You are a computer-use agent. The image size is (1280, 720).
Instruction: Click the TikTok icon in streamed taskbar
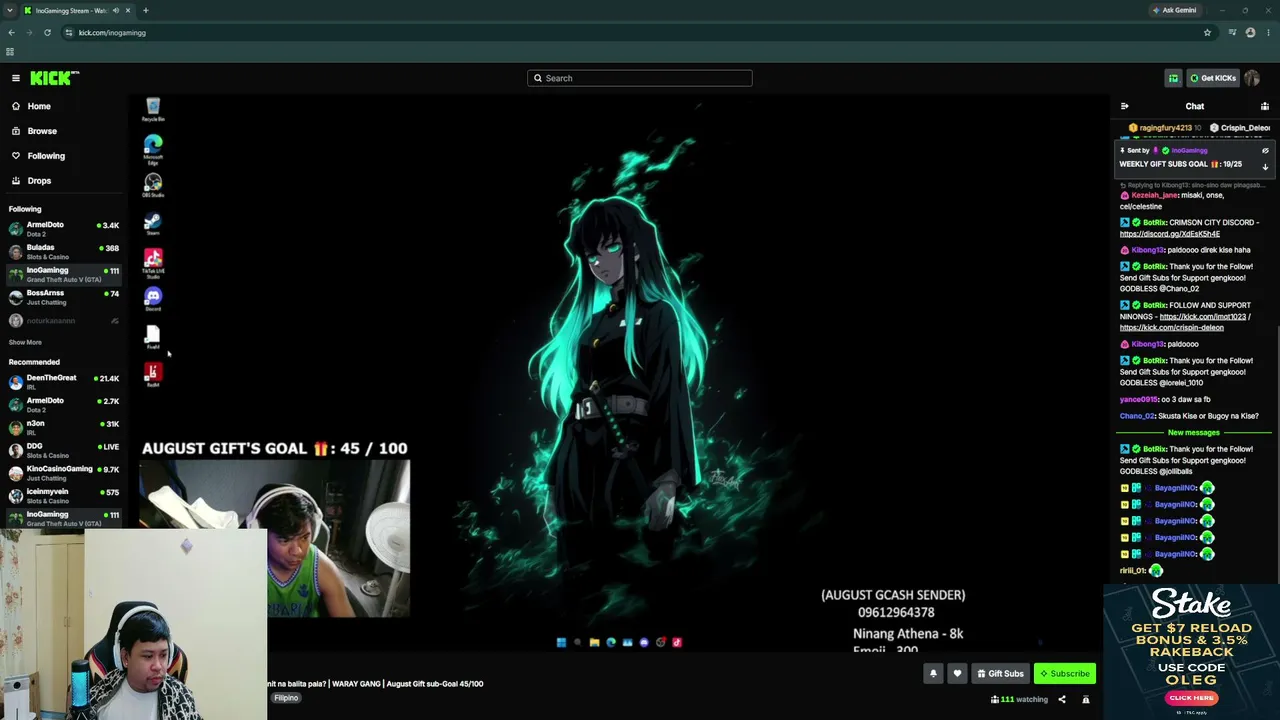[x=677, y=642]
